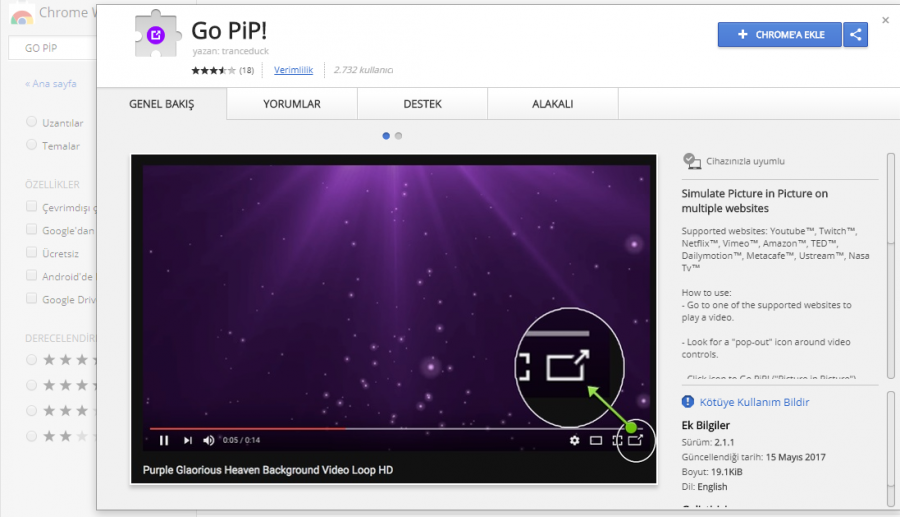Click the 'Boyut: 19.1KiB' size text
Screen dimensions: 900x517
pos(712,472)
